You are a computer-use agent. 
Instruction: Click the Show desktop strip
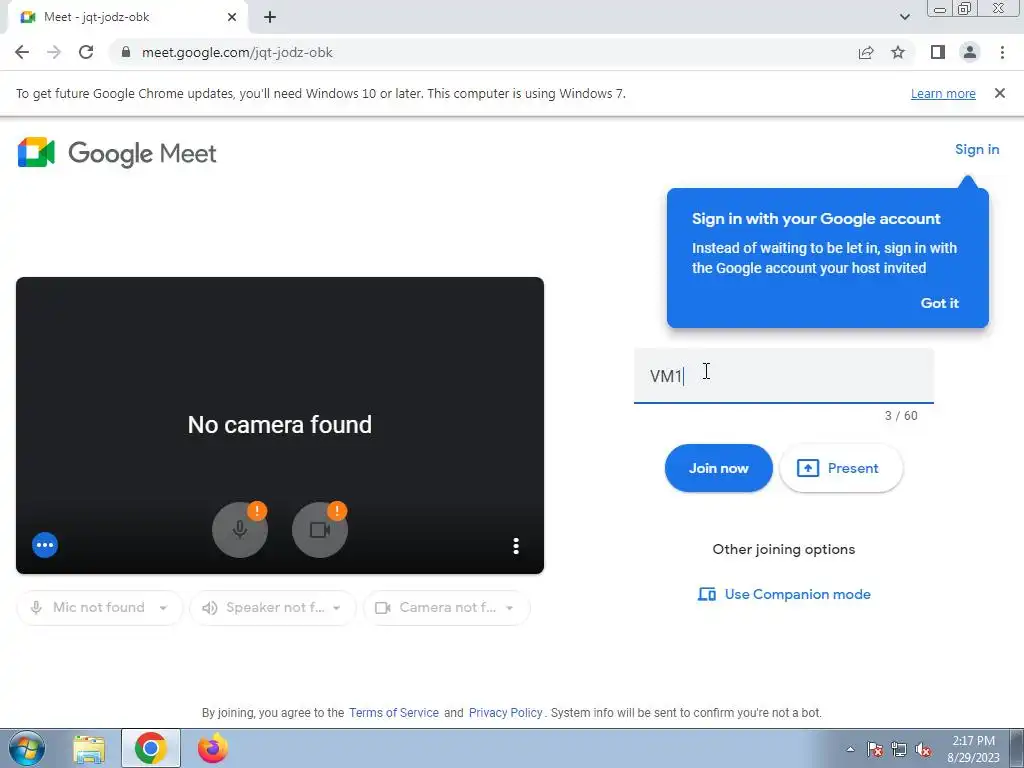tap(1017, 748)
